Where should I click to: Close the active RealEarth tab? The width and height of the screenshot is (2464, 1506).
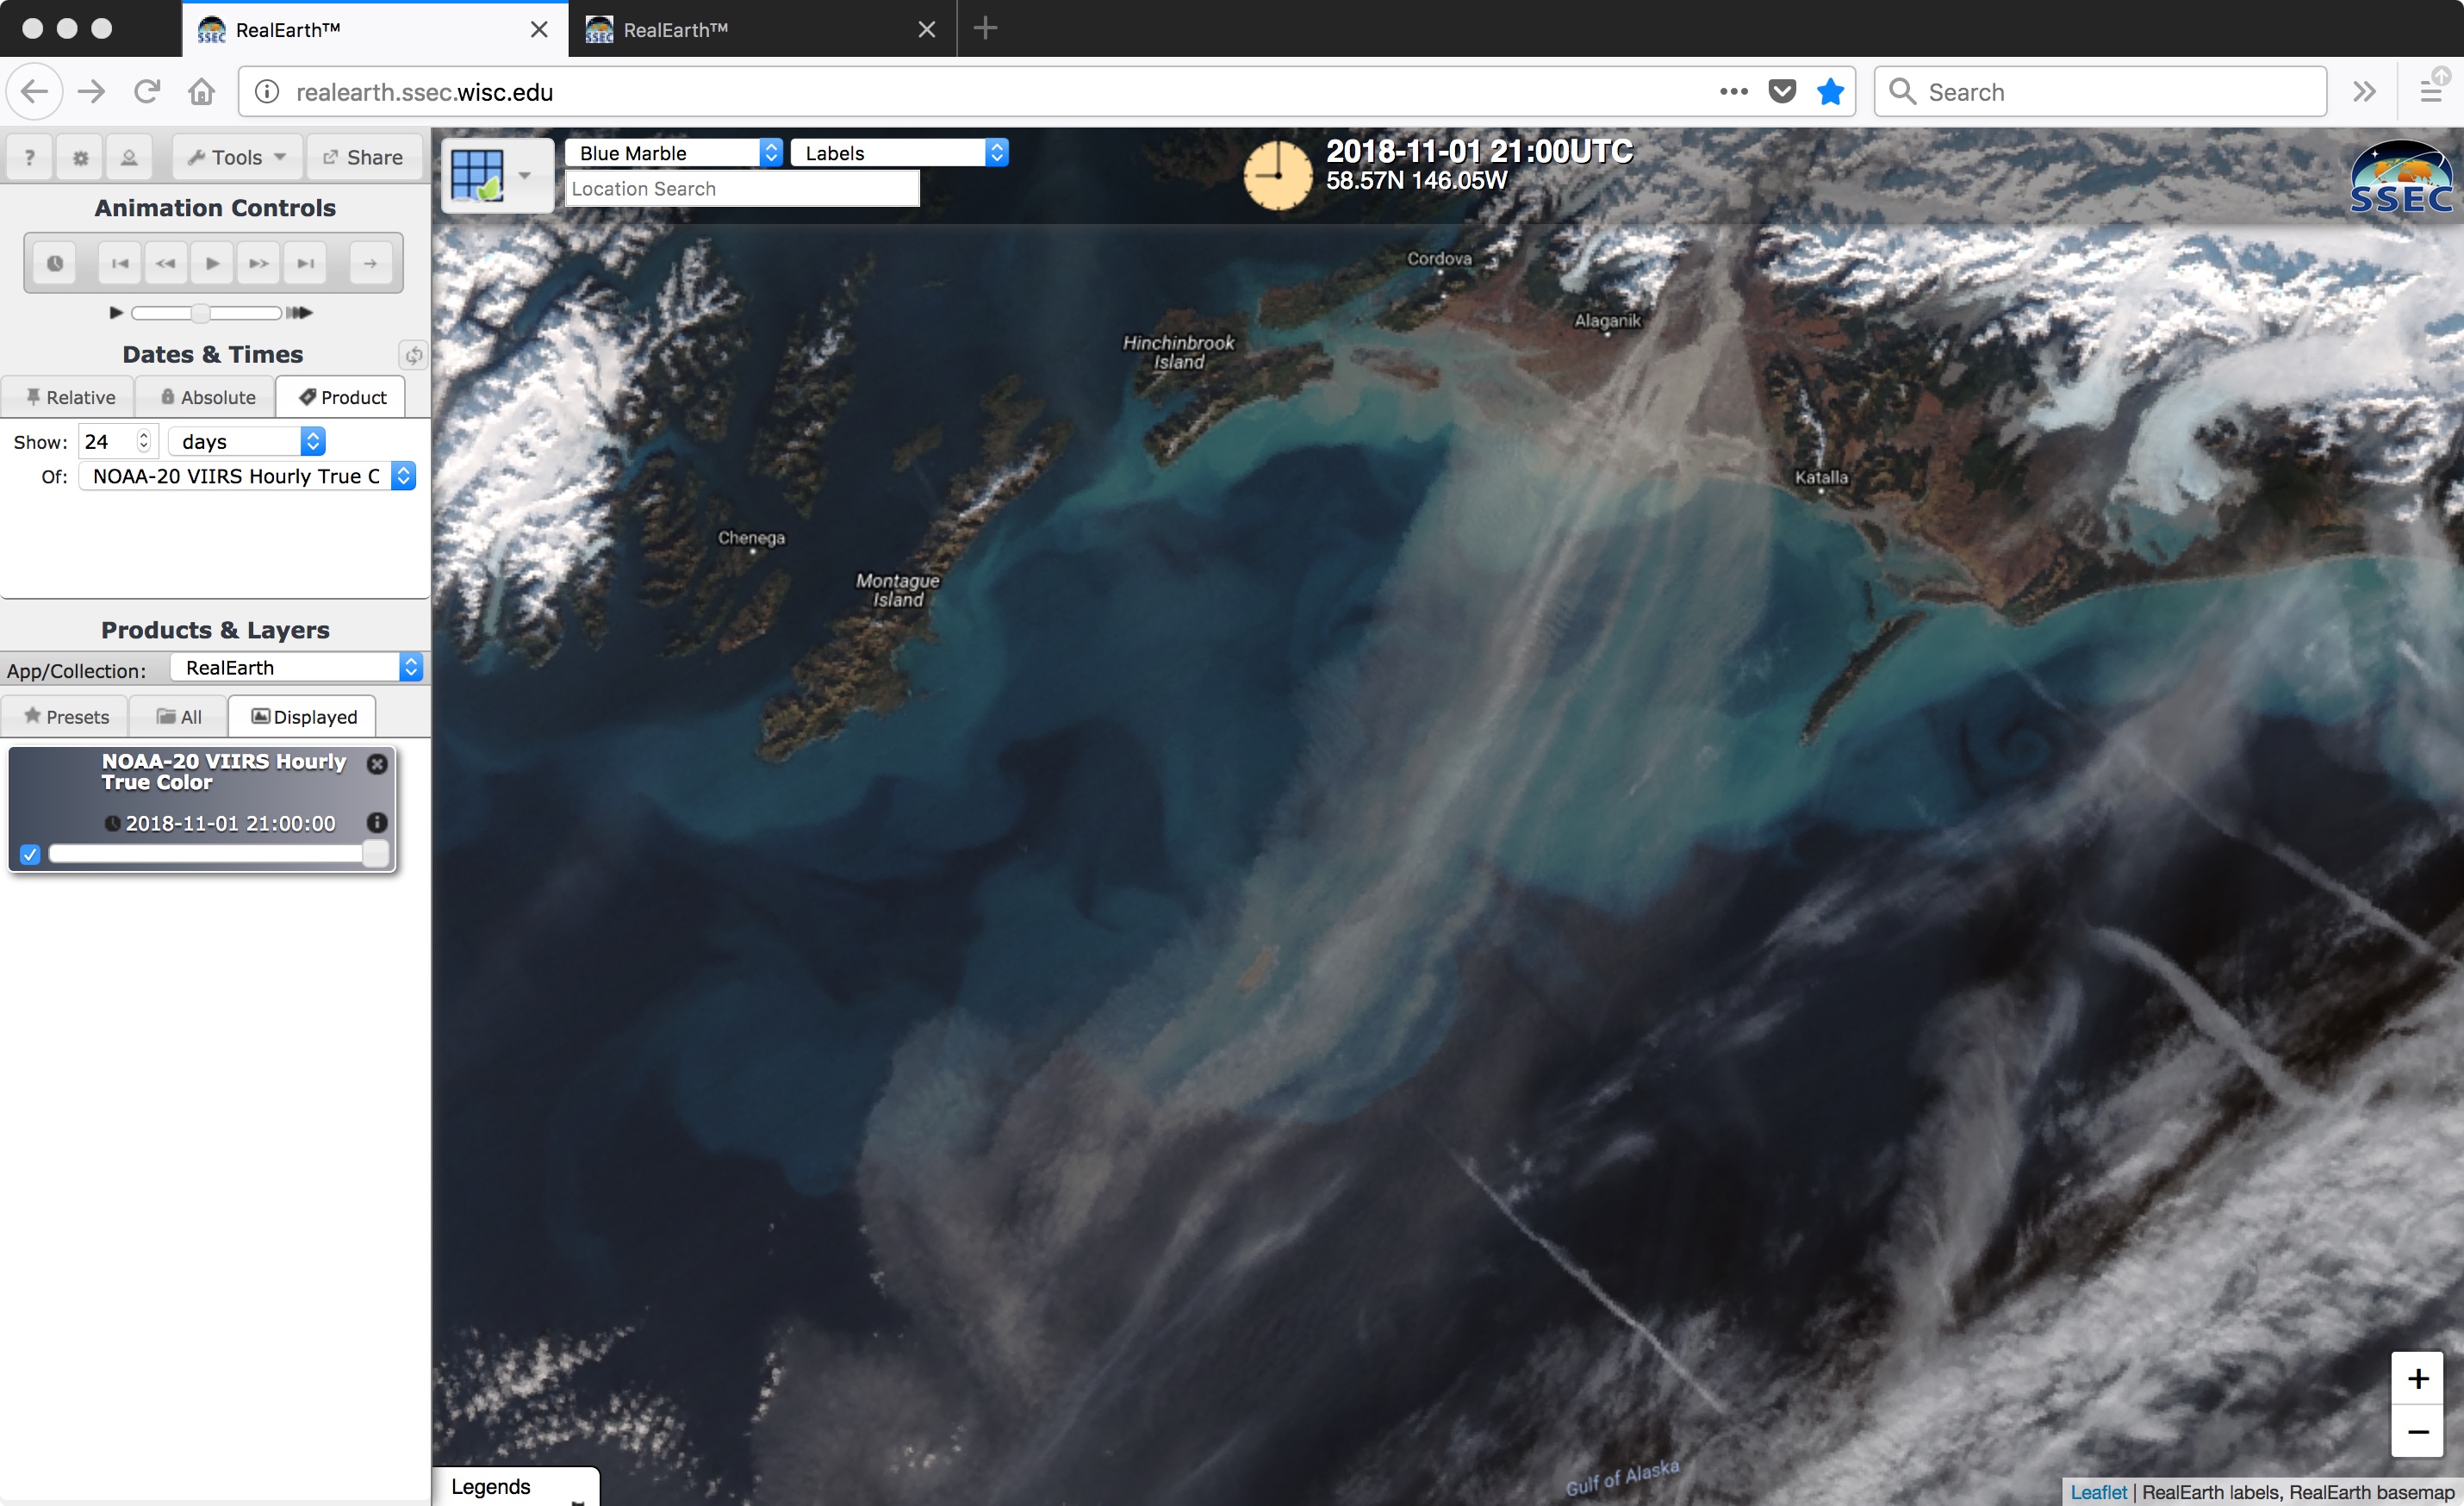pyautogui.click(x=539, y=29)
